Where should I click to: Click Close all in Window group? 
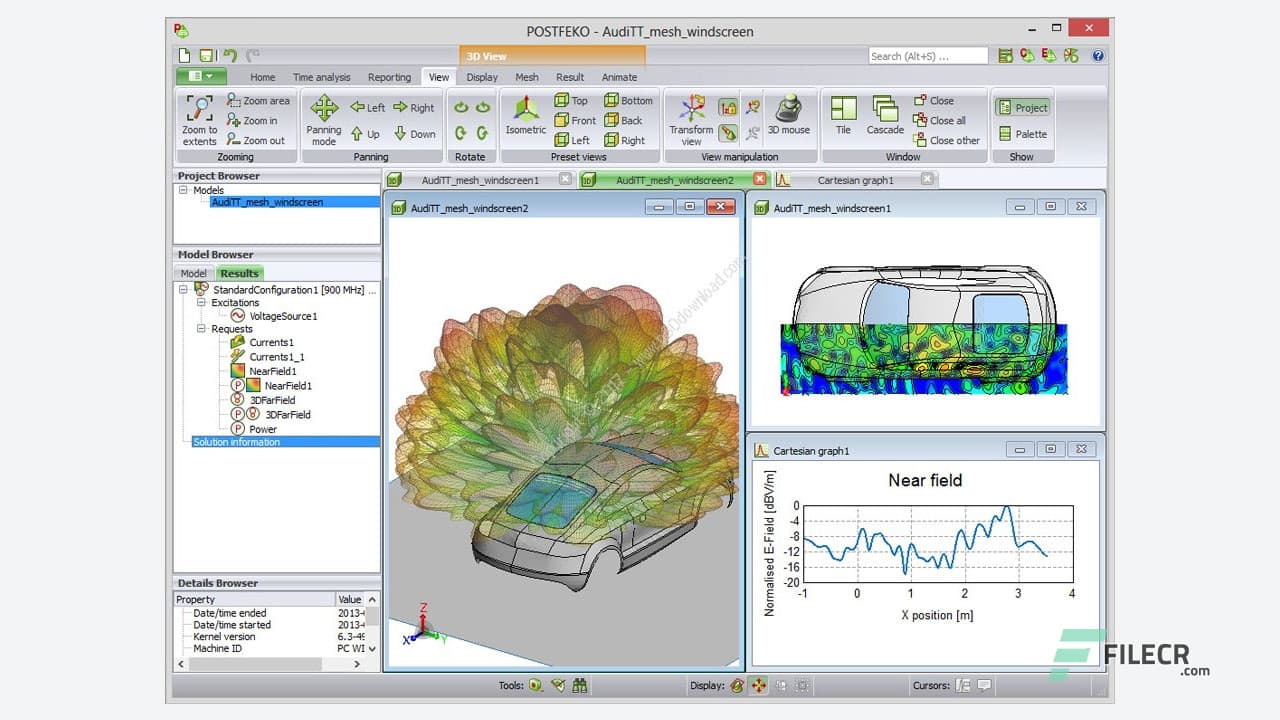[946, 121]
